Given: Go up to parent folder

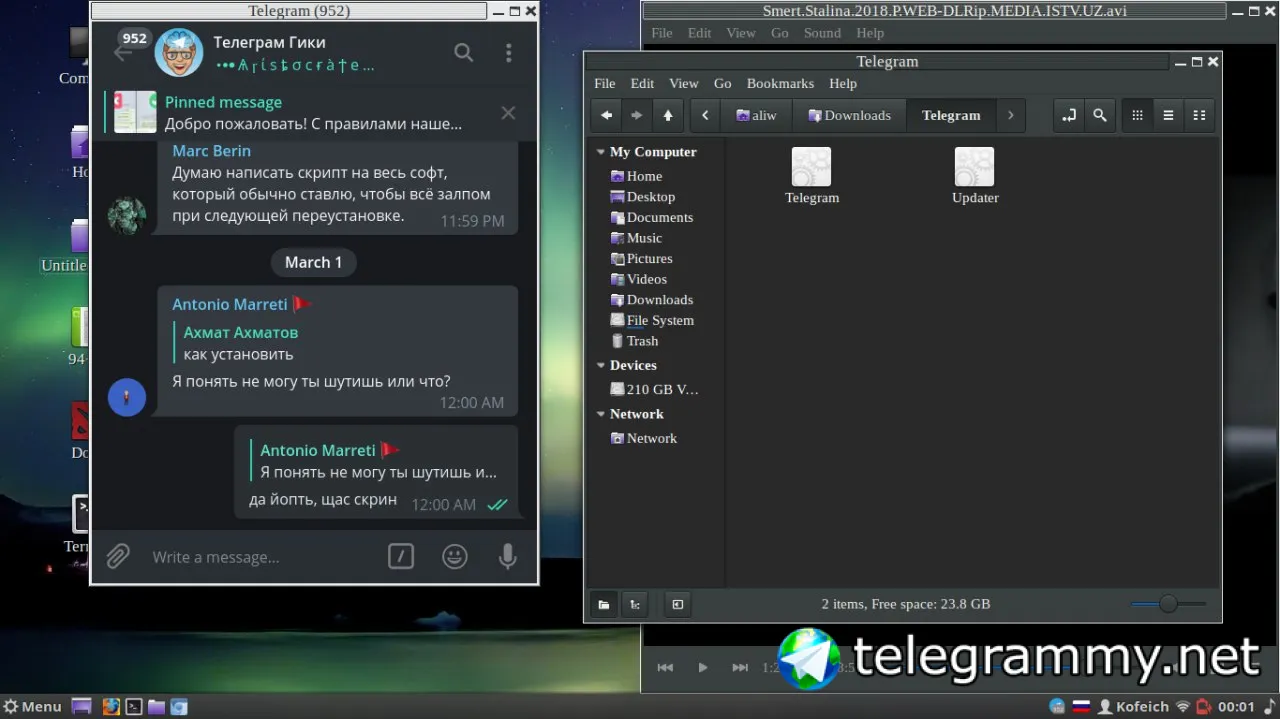Looking at the screenshot, I should pos(668,115).
